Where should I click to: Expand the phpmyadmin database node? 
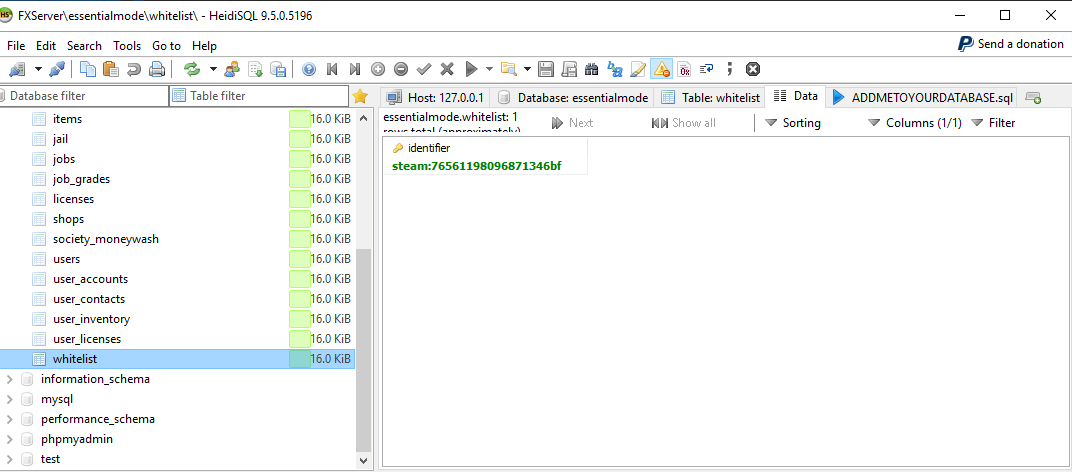(x=9, y=439)
